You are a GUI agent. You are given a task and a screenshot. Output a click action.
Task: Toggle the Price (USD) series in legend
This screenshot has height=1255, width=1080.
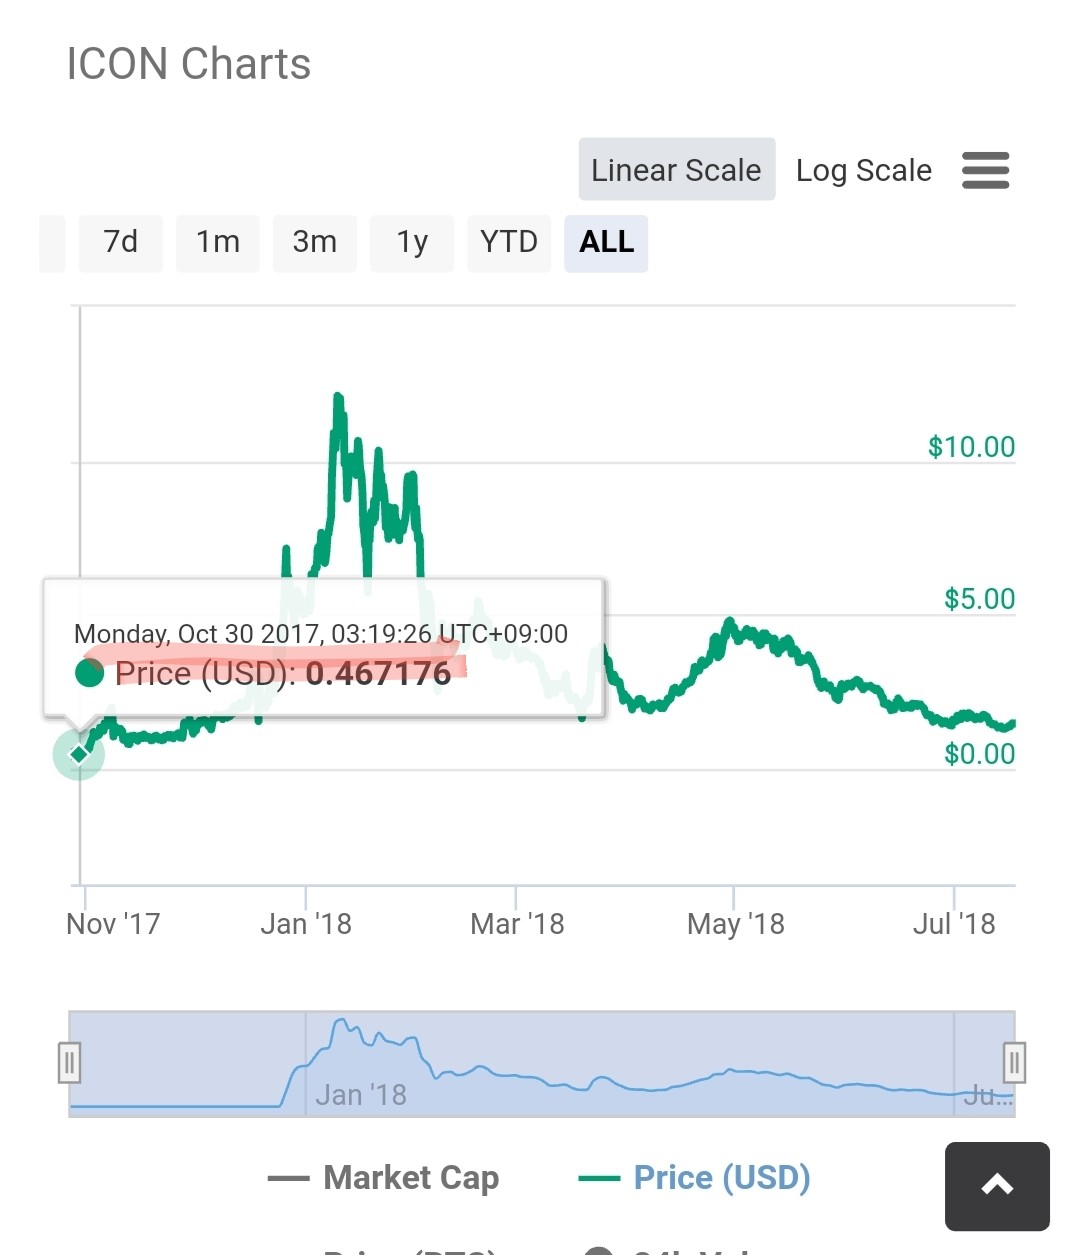pos(695,1178)
